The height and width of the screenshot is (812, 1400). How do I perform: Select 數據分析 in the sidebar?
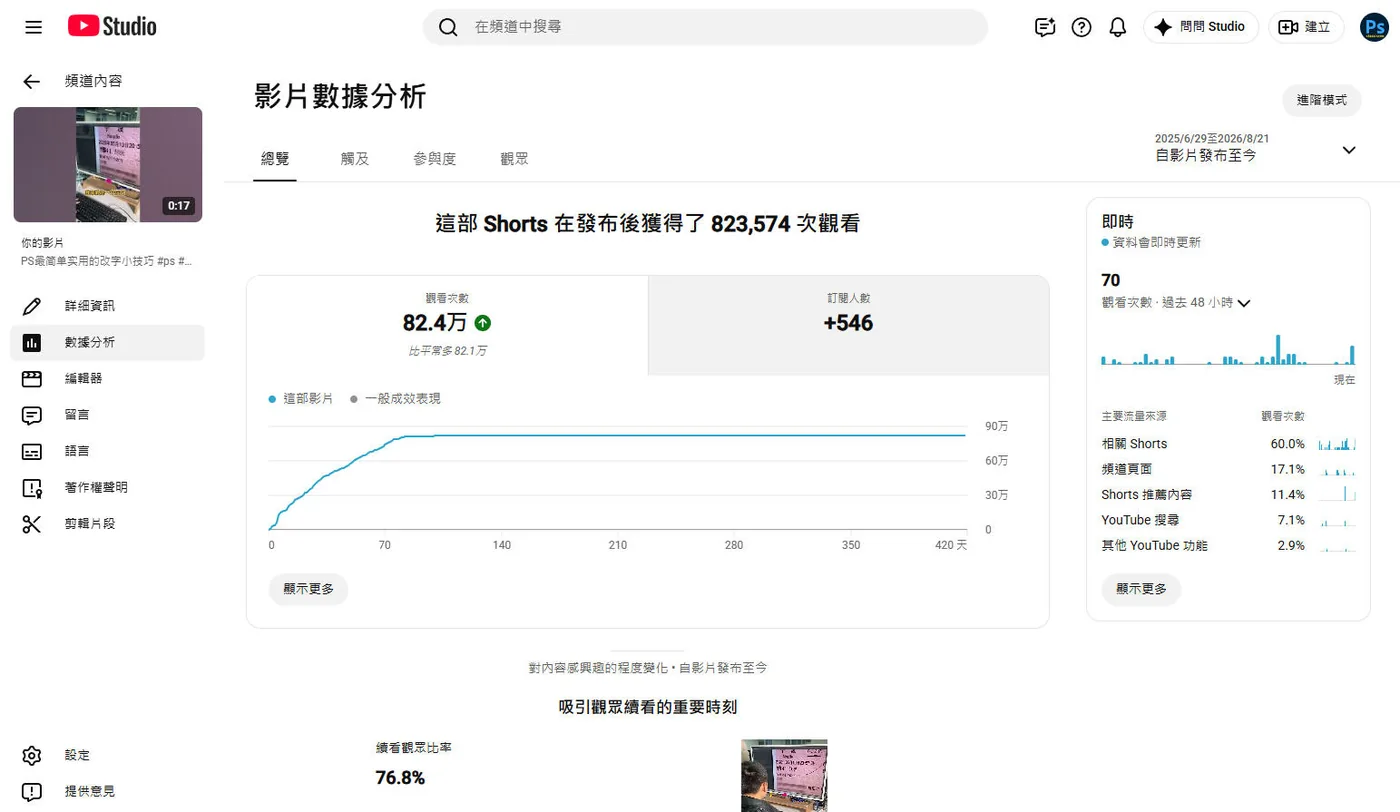point(108,342)
